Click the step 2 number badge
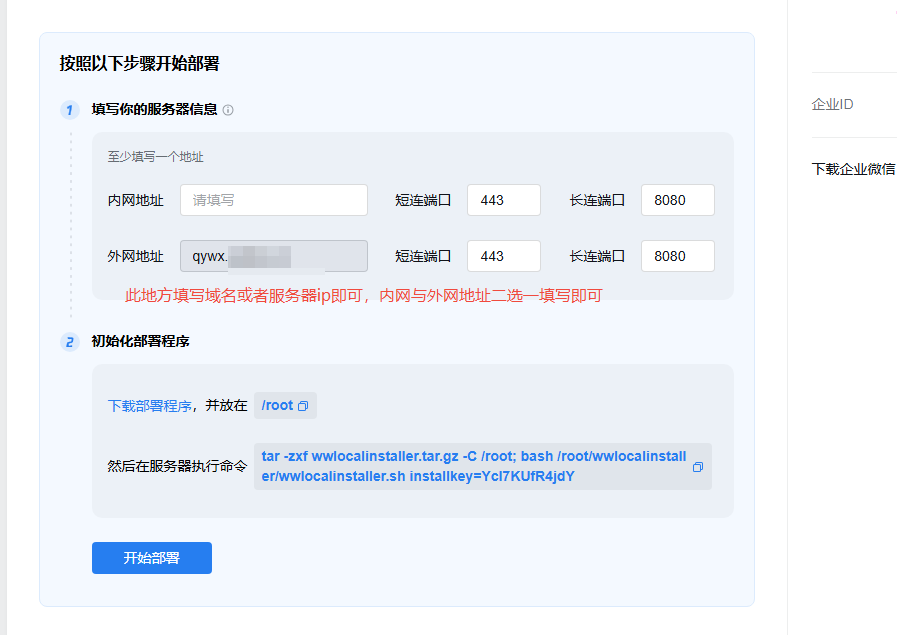Screen dimensions: 897x635 (70, 342)
